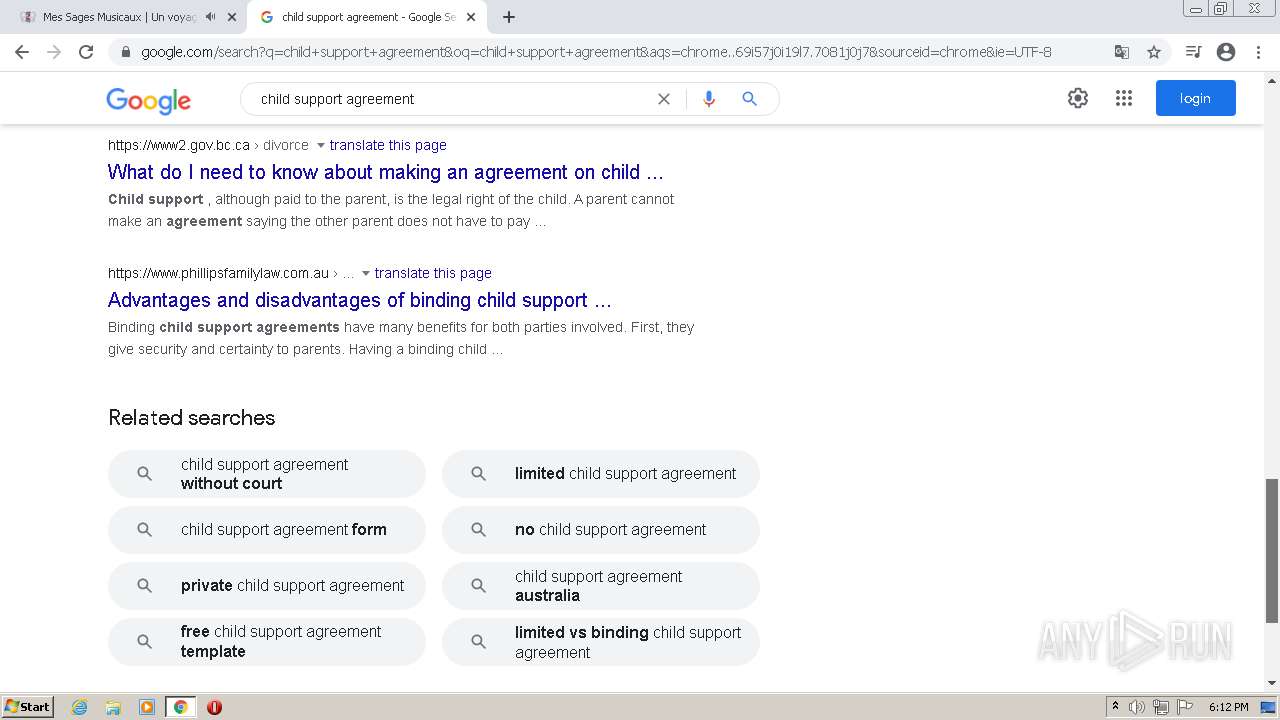This screenshot has width=1280, height=720.
Task: Open the Google apps grid icon
Action: point(1124,98)
